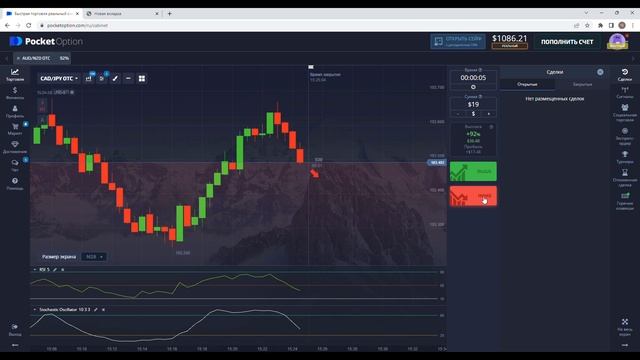The height and width of the screenshot is (360, 640).
Task: Increase trade amount with plus button
Action: [x=489, y=114]
